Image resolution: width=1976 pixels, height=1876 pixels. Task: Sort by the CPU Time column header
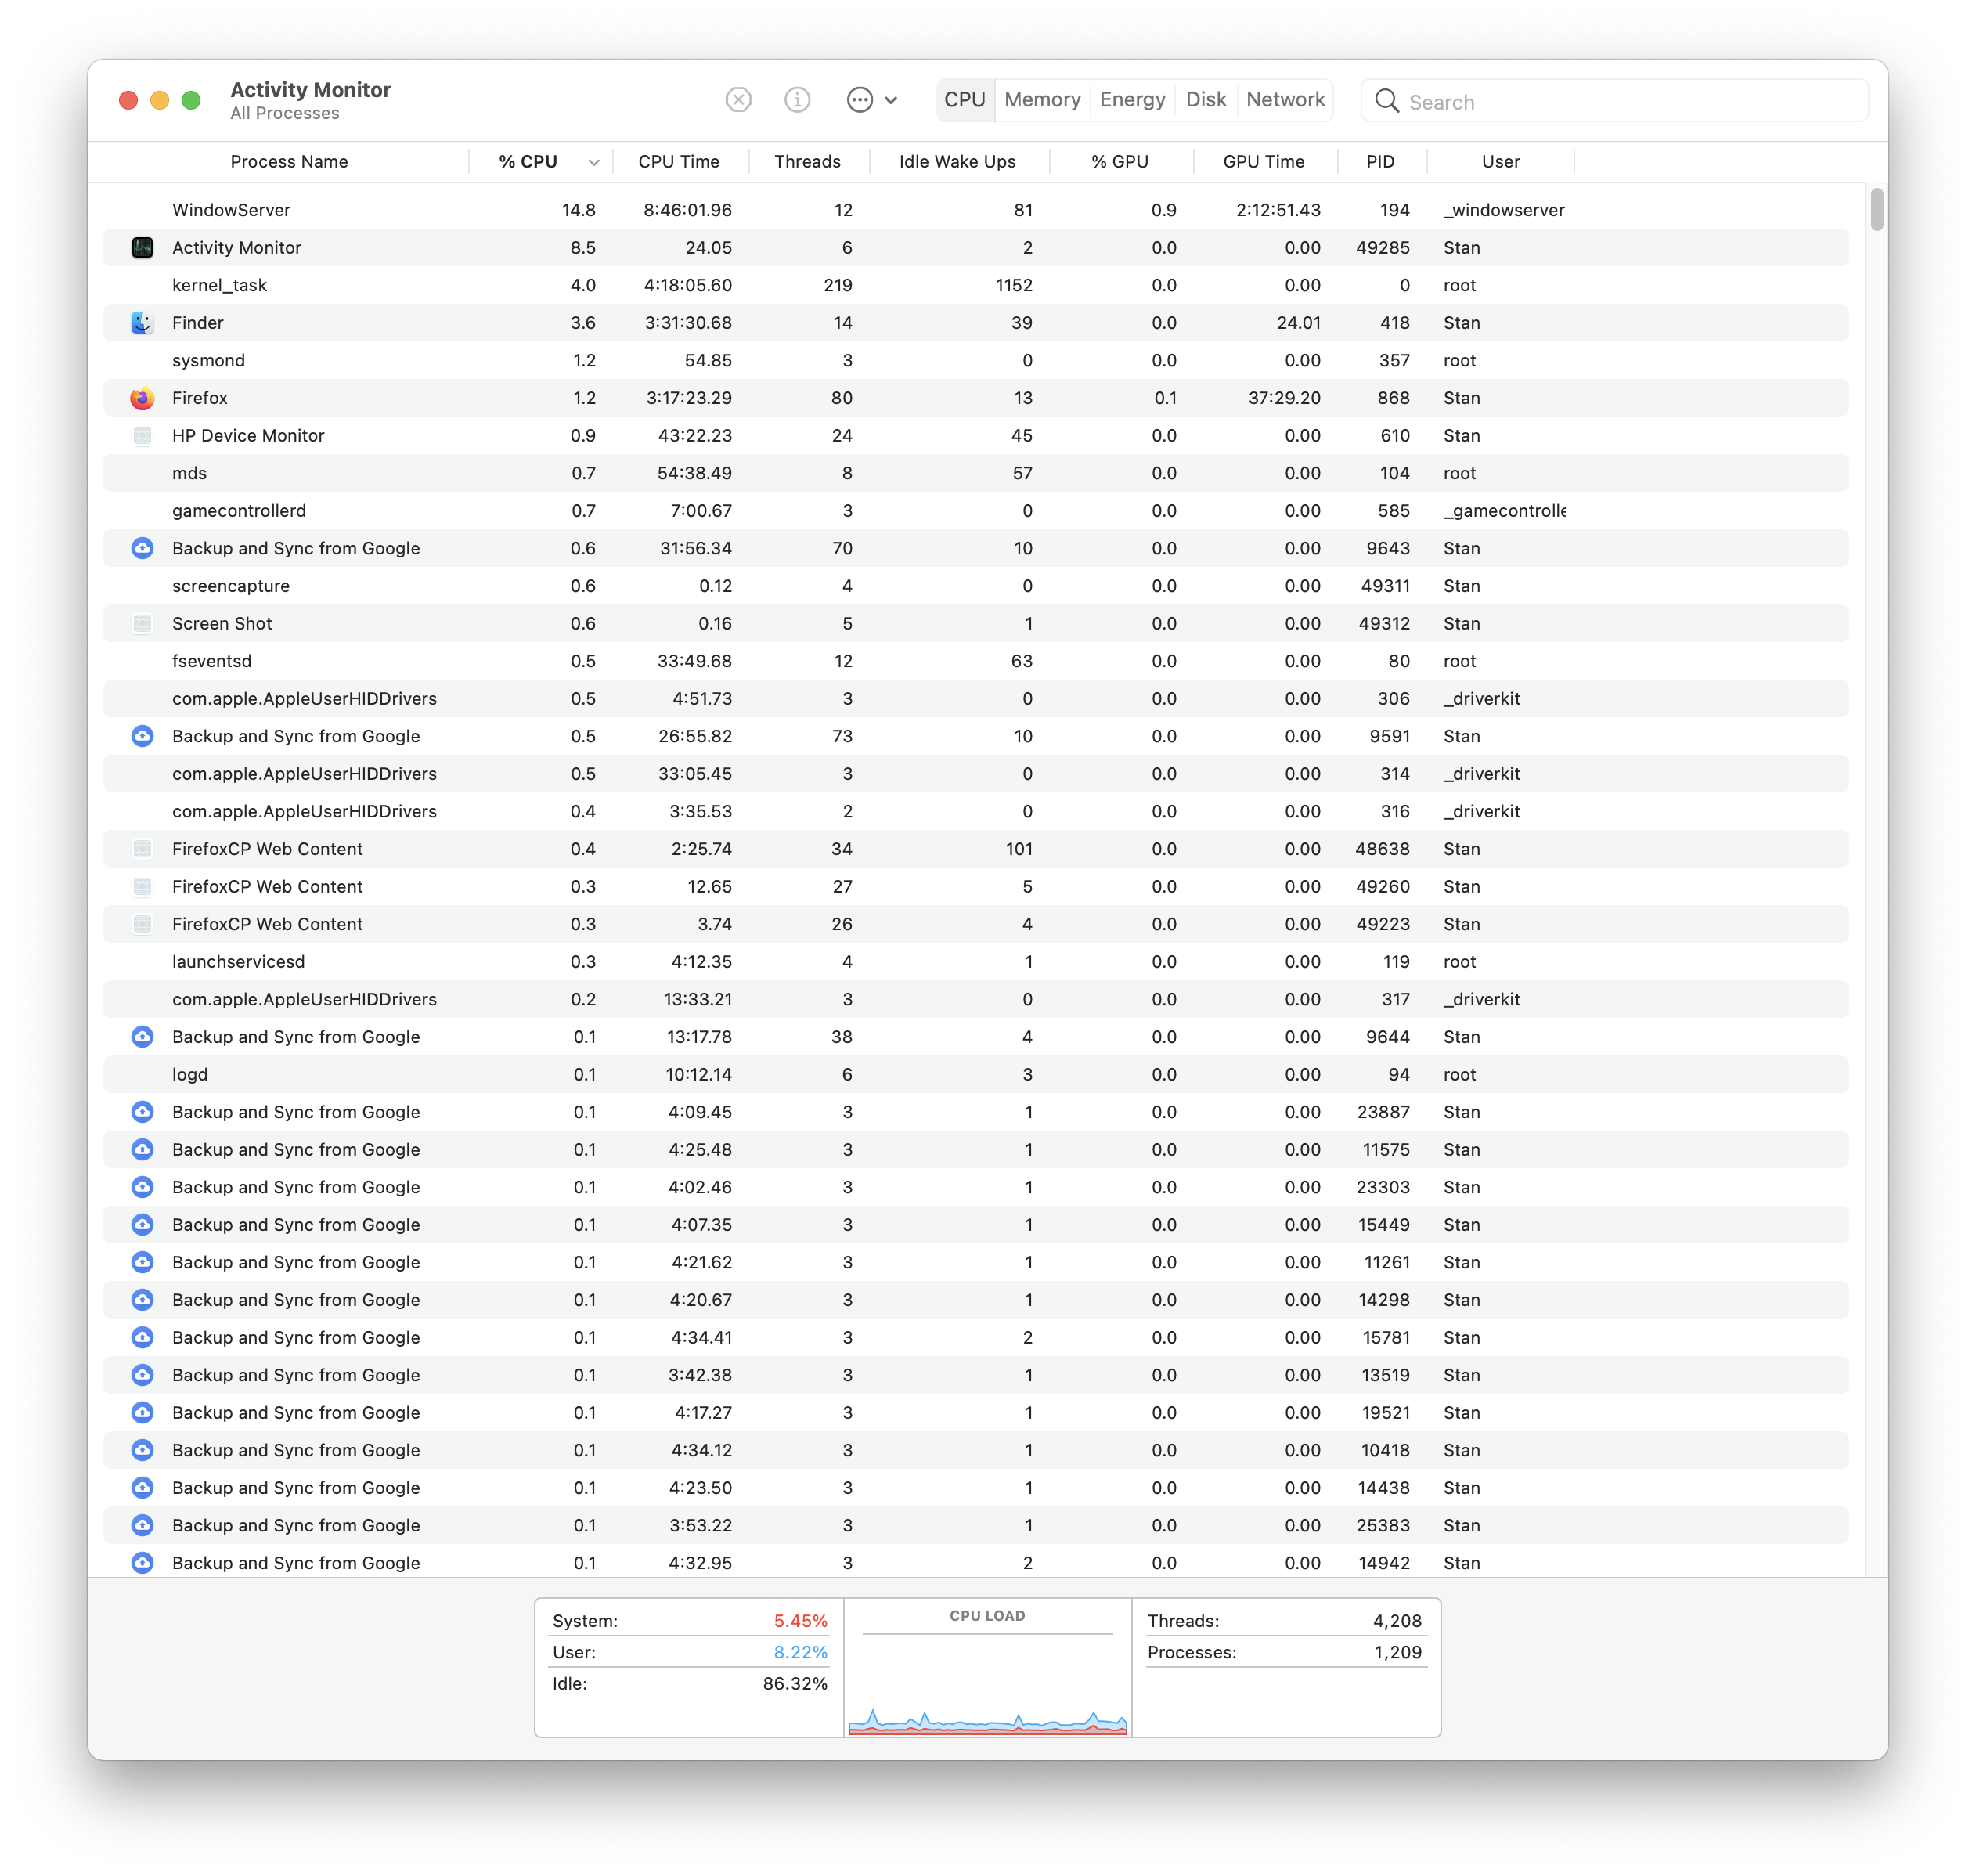(678, 162)
